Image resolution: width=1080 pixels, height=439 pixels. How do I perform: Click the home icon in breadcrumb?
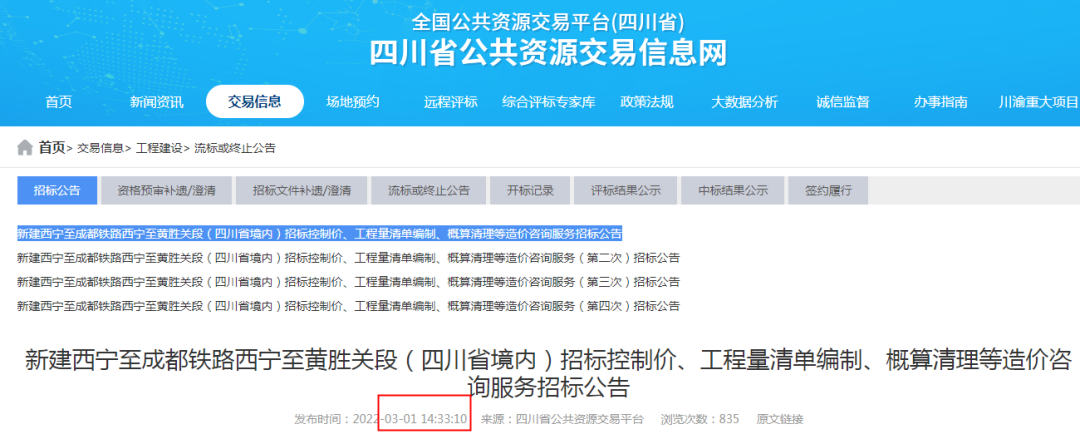pos(25,147)
